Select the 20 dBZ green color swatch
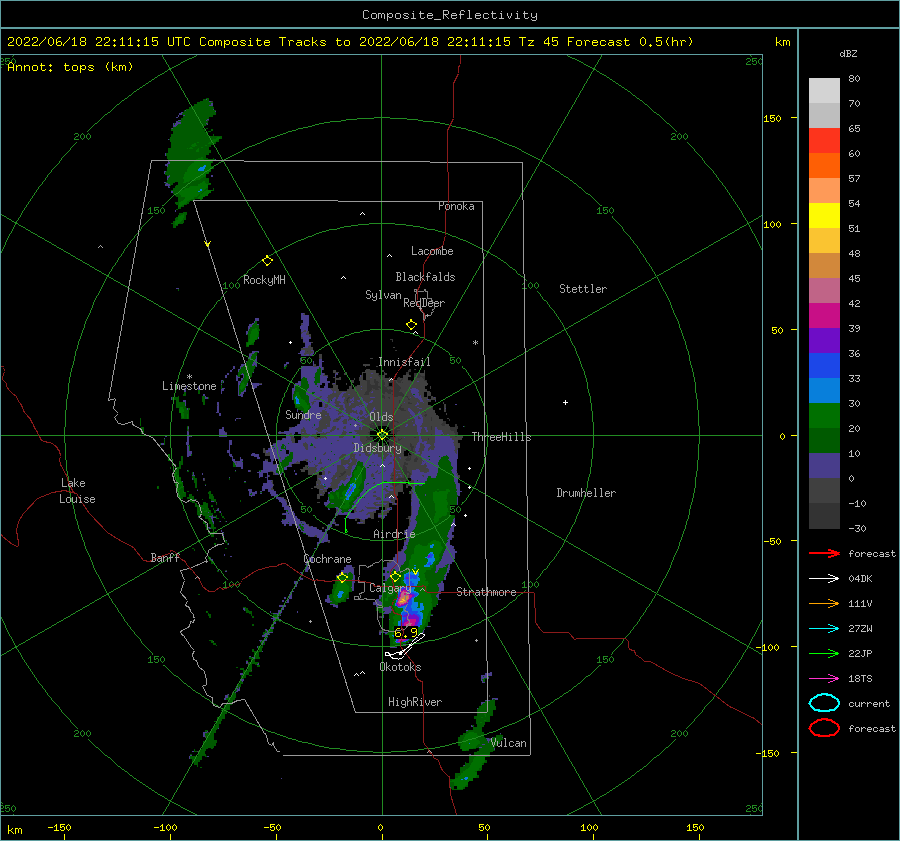This screenshot has height=841, width=900. point(824,416)
